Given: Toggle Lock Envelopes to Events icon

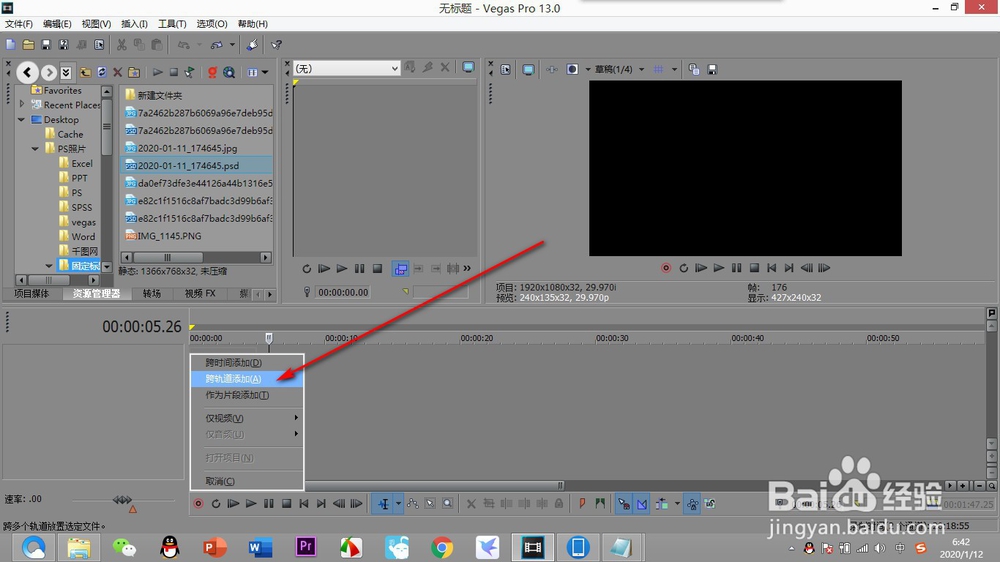Looking at the screenshot, I should click(x=693, y=503).
